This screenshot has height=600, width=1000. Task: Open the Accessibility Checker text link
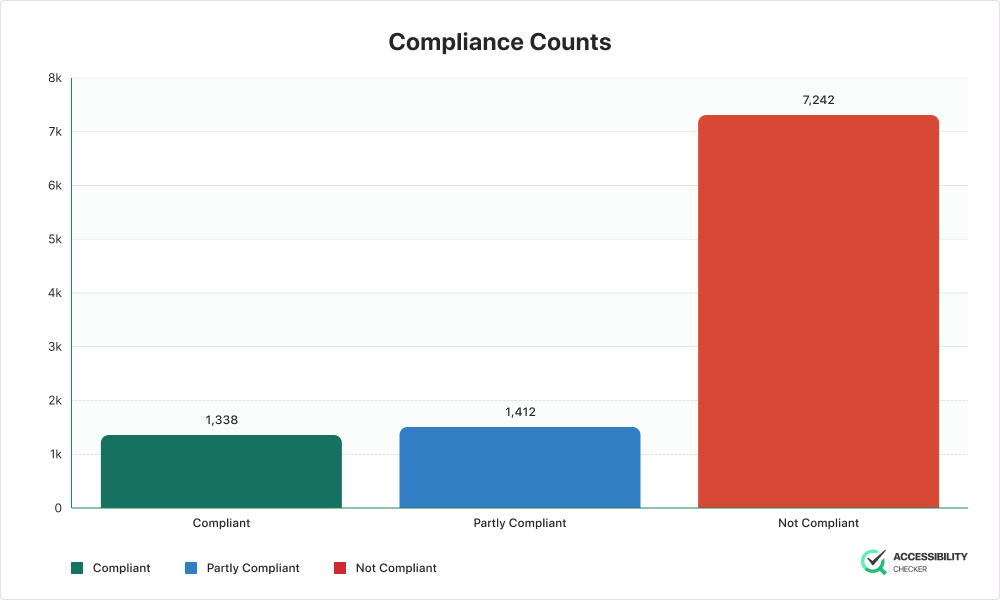(x=929, y=562)
